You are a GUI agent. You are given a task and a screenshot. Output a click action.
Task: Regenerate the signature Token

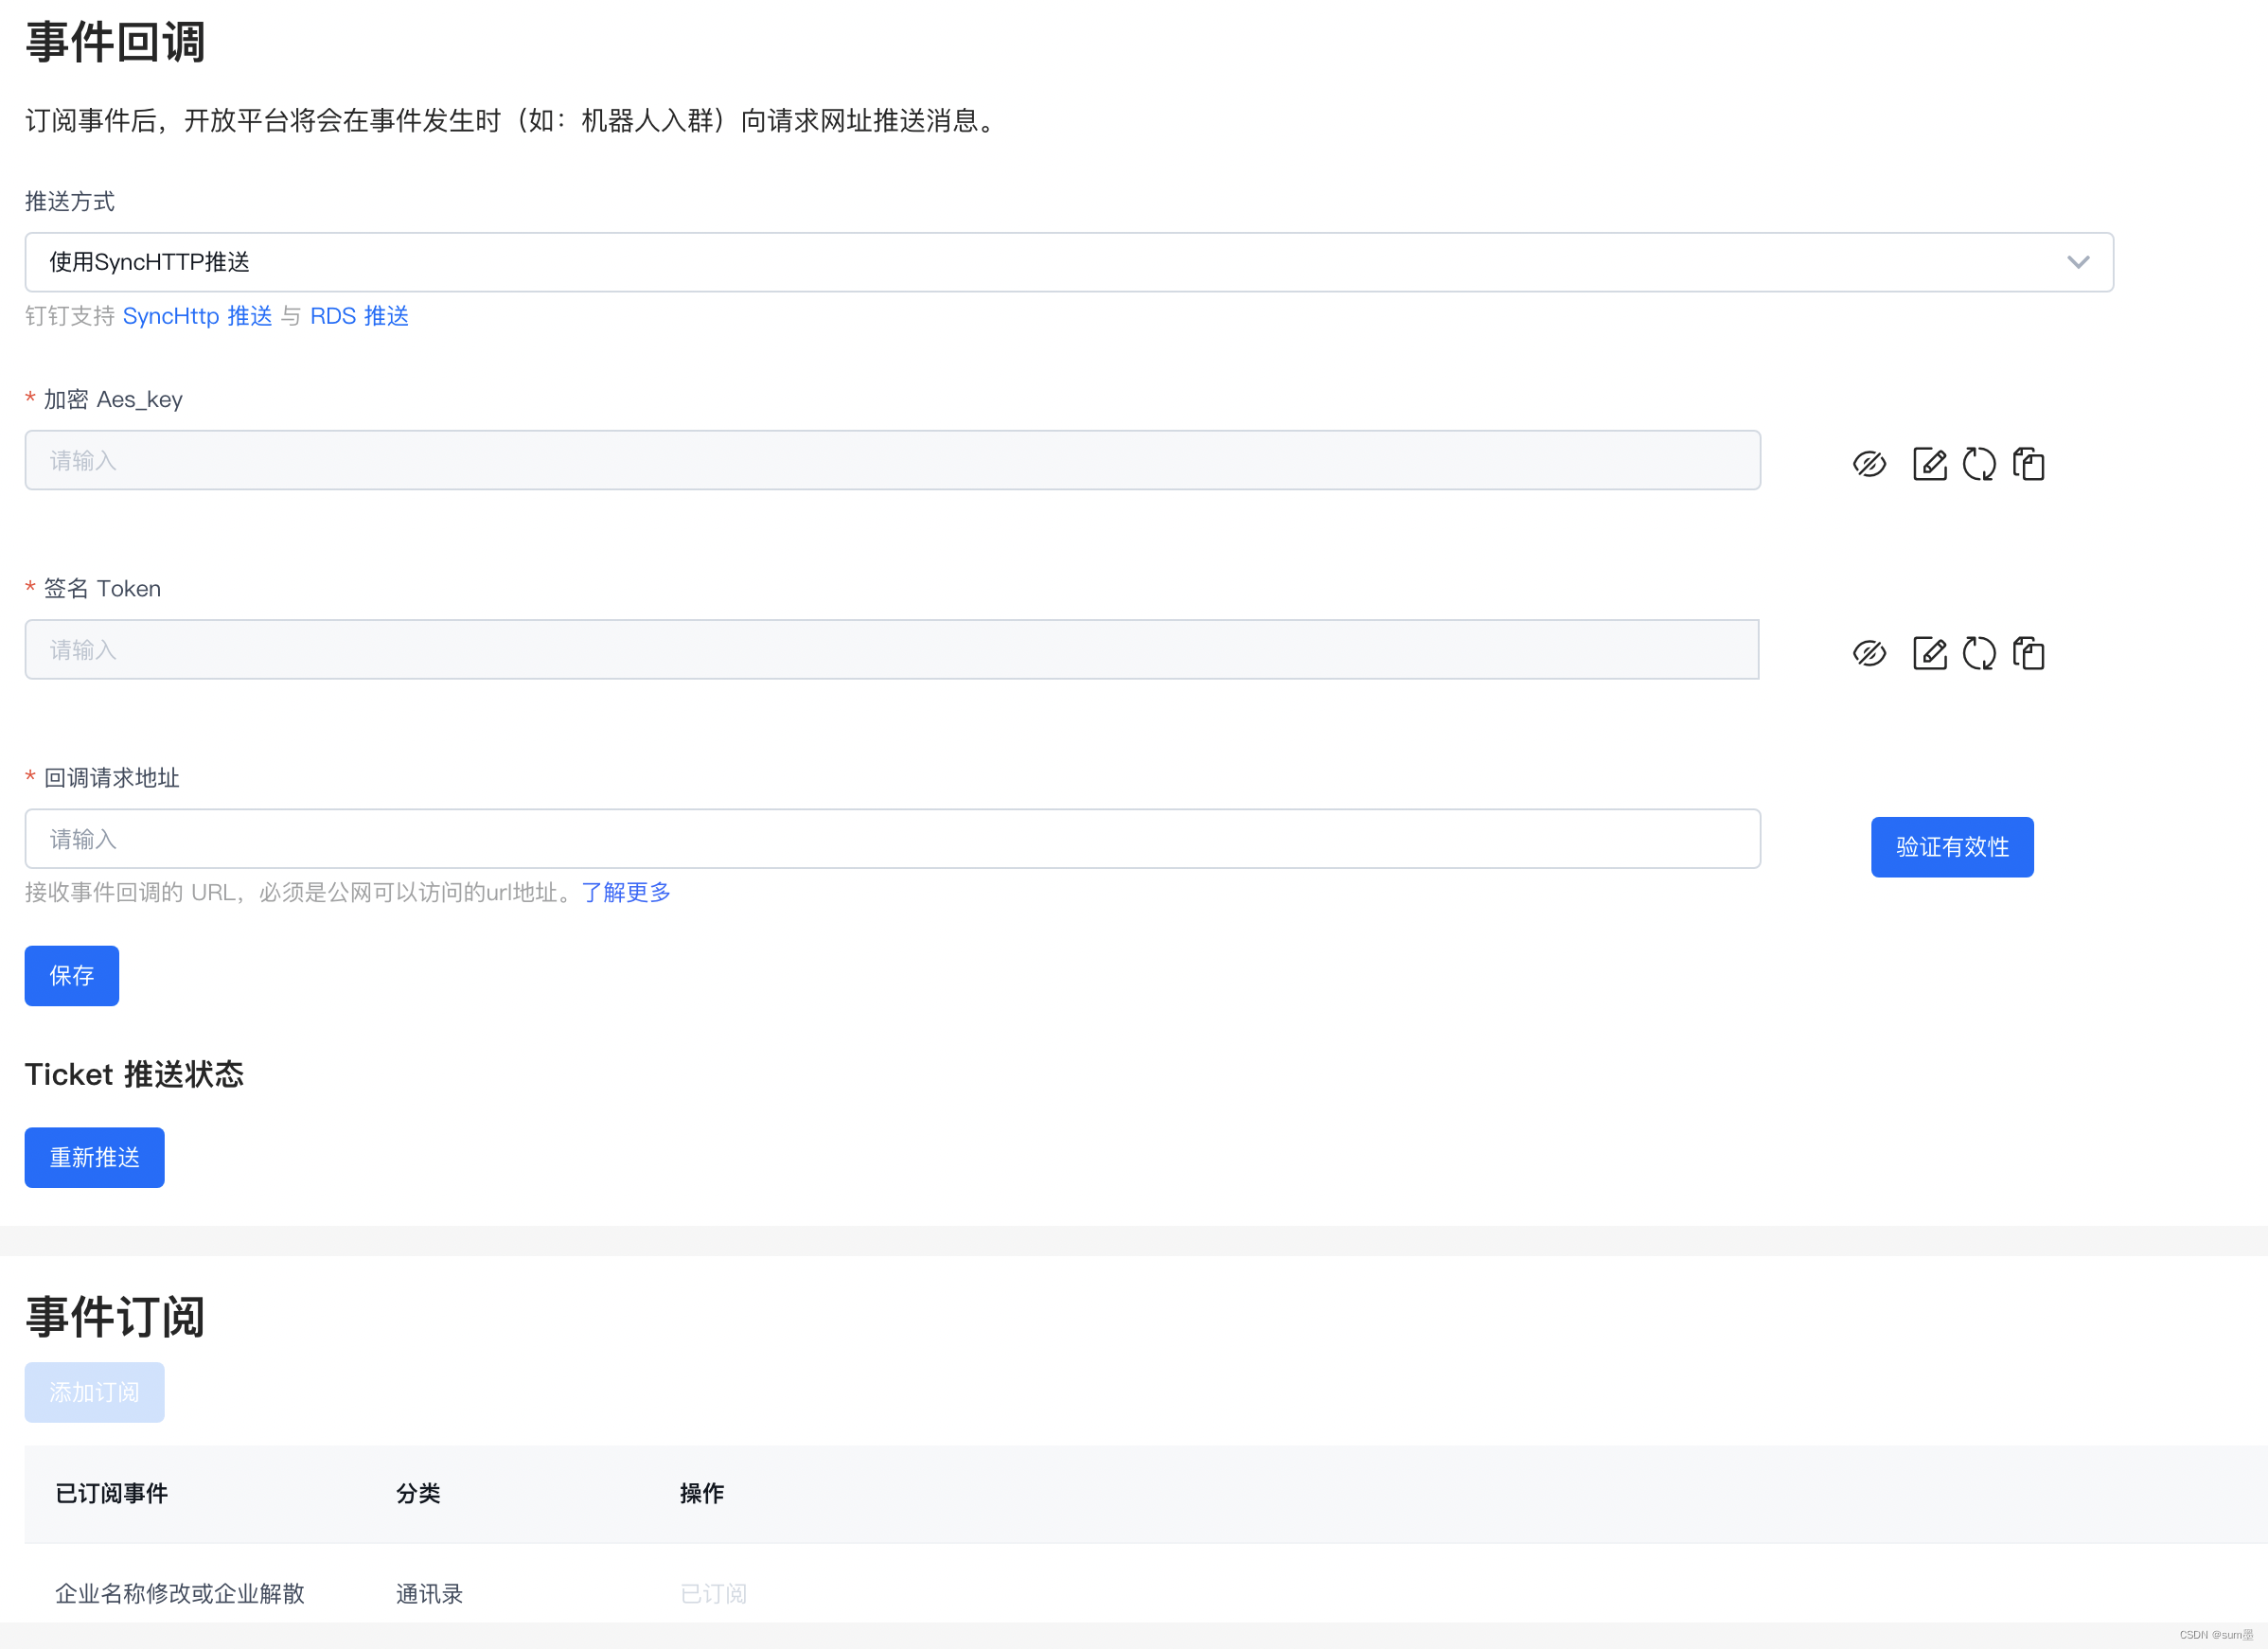coord(1978,653)
